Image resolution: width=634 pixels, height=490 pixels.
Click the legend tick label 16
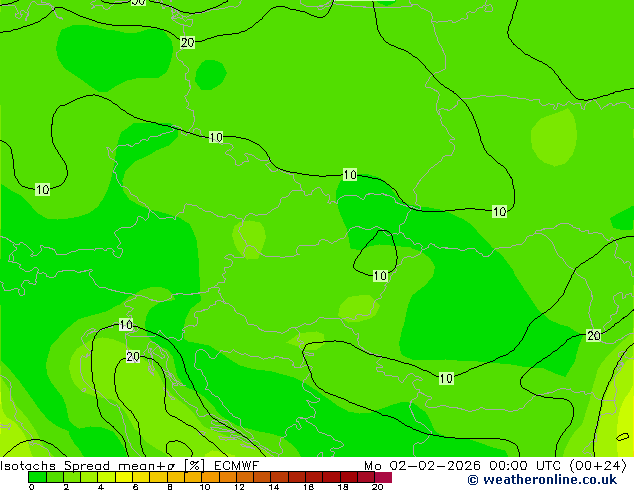click(308, 487)
